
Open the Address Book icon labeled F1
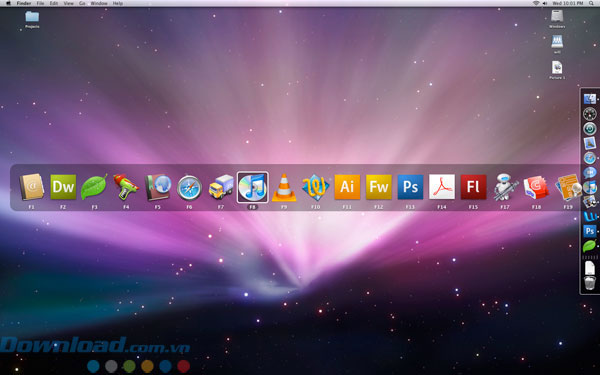point(32,187)
